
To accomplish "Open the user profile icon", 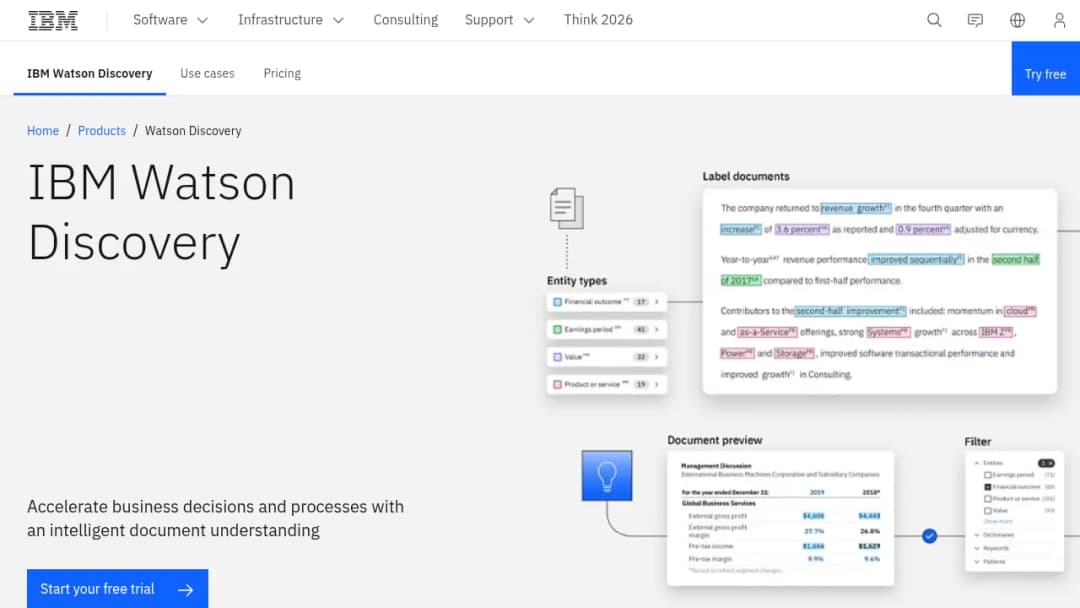I will coord(1059,20).
